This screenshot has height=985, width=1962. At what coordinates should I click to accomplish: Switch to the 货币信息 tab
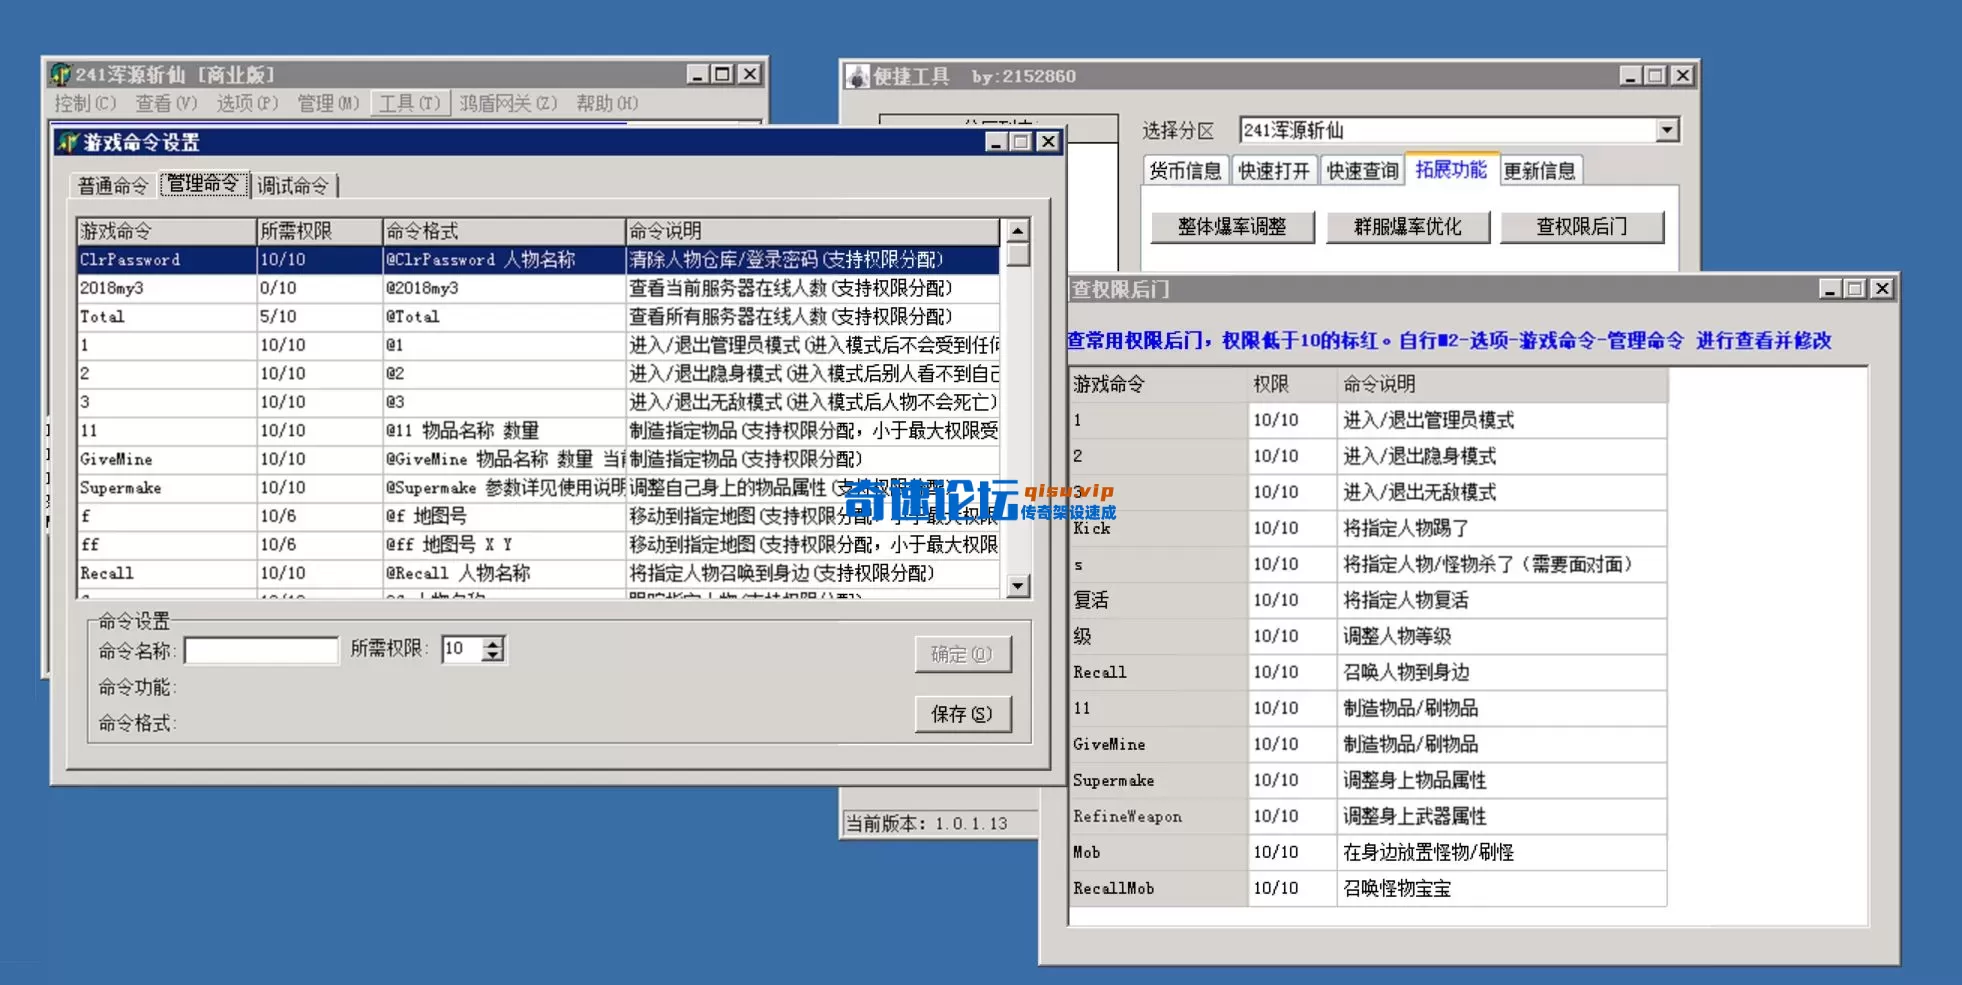coord(1185,170)
